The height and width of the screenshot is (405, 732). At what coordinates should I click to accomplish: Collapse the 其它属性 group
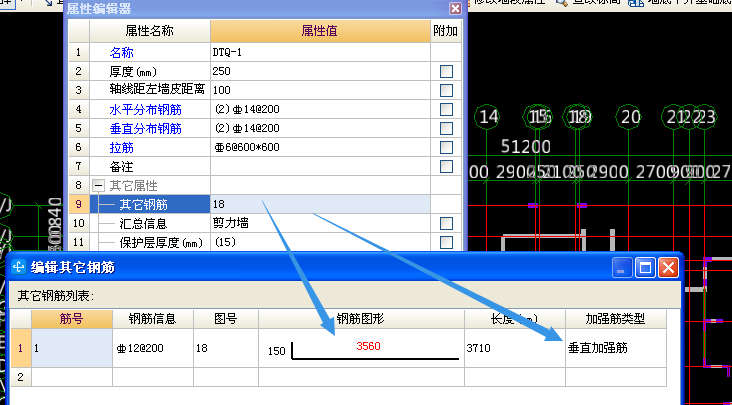[x=98, y=186]
